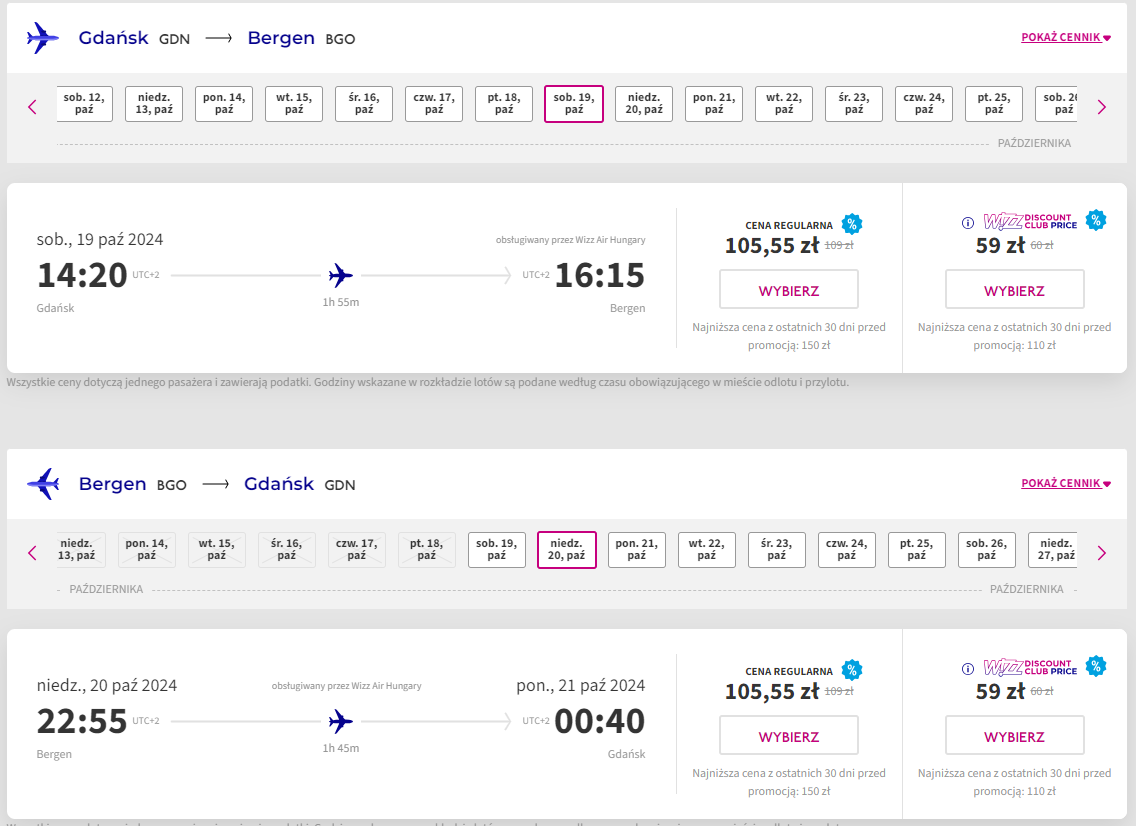The image size is (1136, 826).
Task: Click percent badge by Discount Club price, 14:20 flight
Action: click(1096, 220)
